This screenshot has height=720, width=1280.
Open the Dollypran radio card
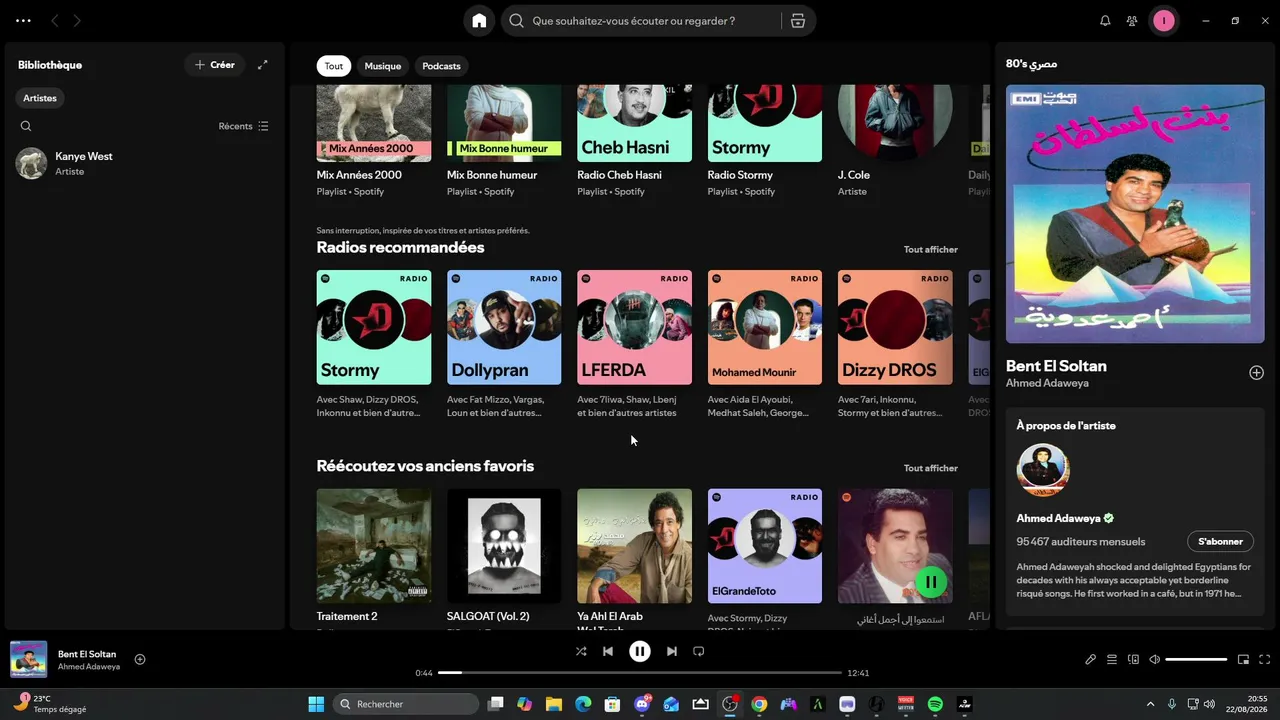point(504,327)
